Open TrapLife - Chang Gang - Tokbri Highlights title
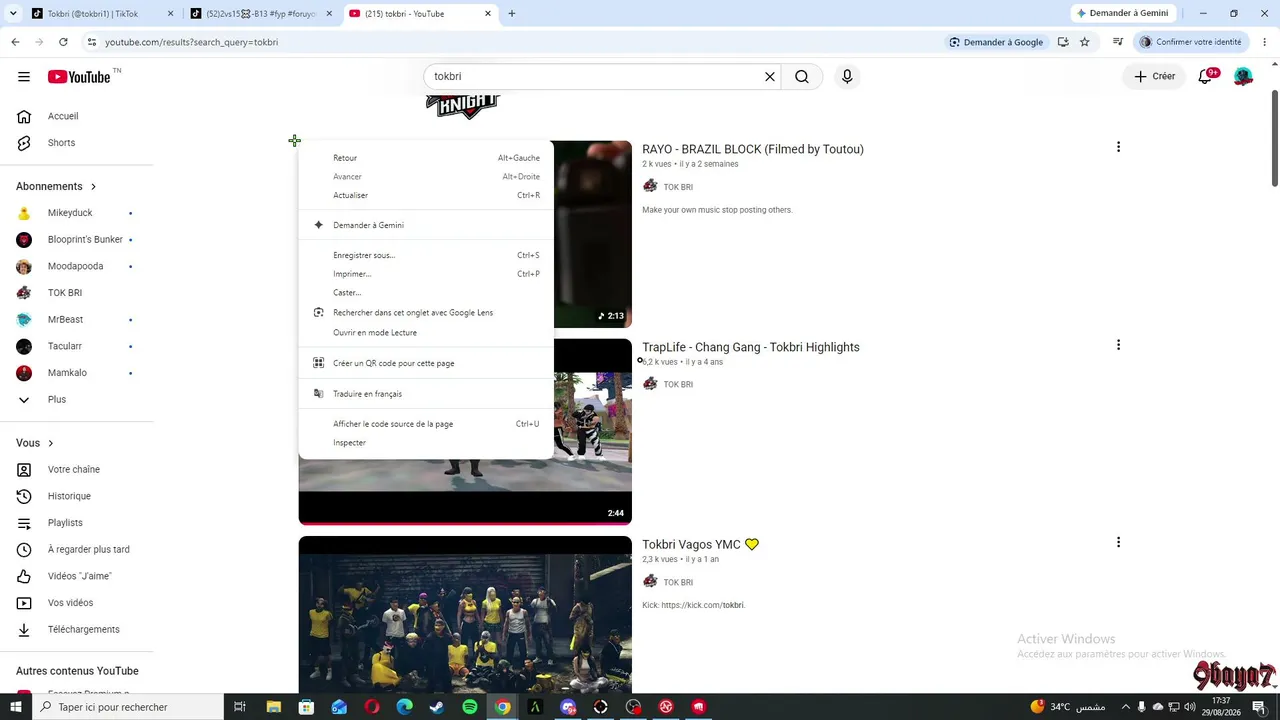1280x720 pixels. click(x=751, y=347)
